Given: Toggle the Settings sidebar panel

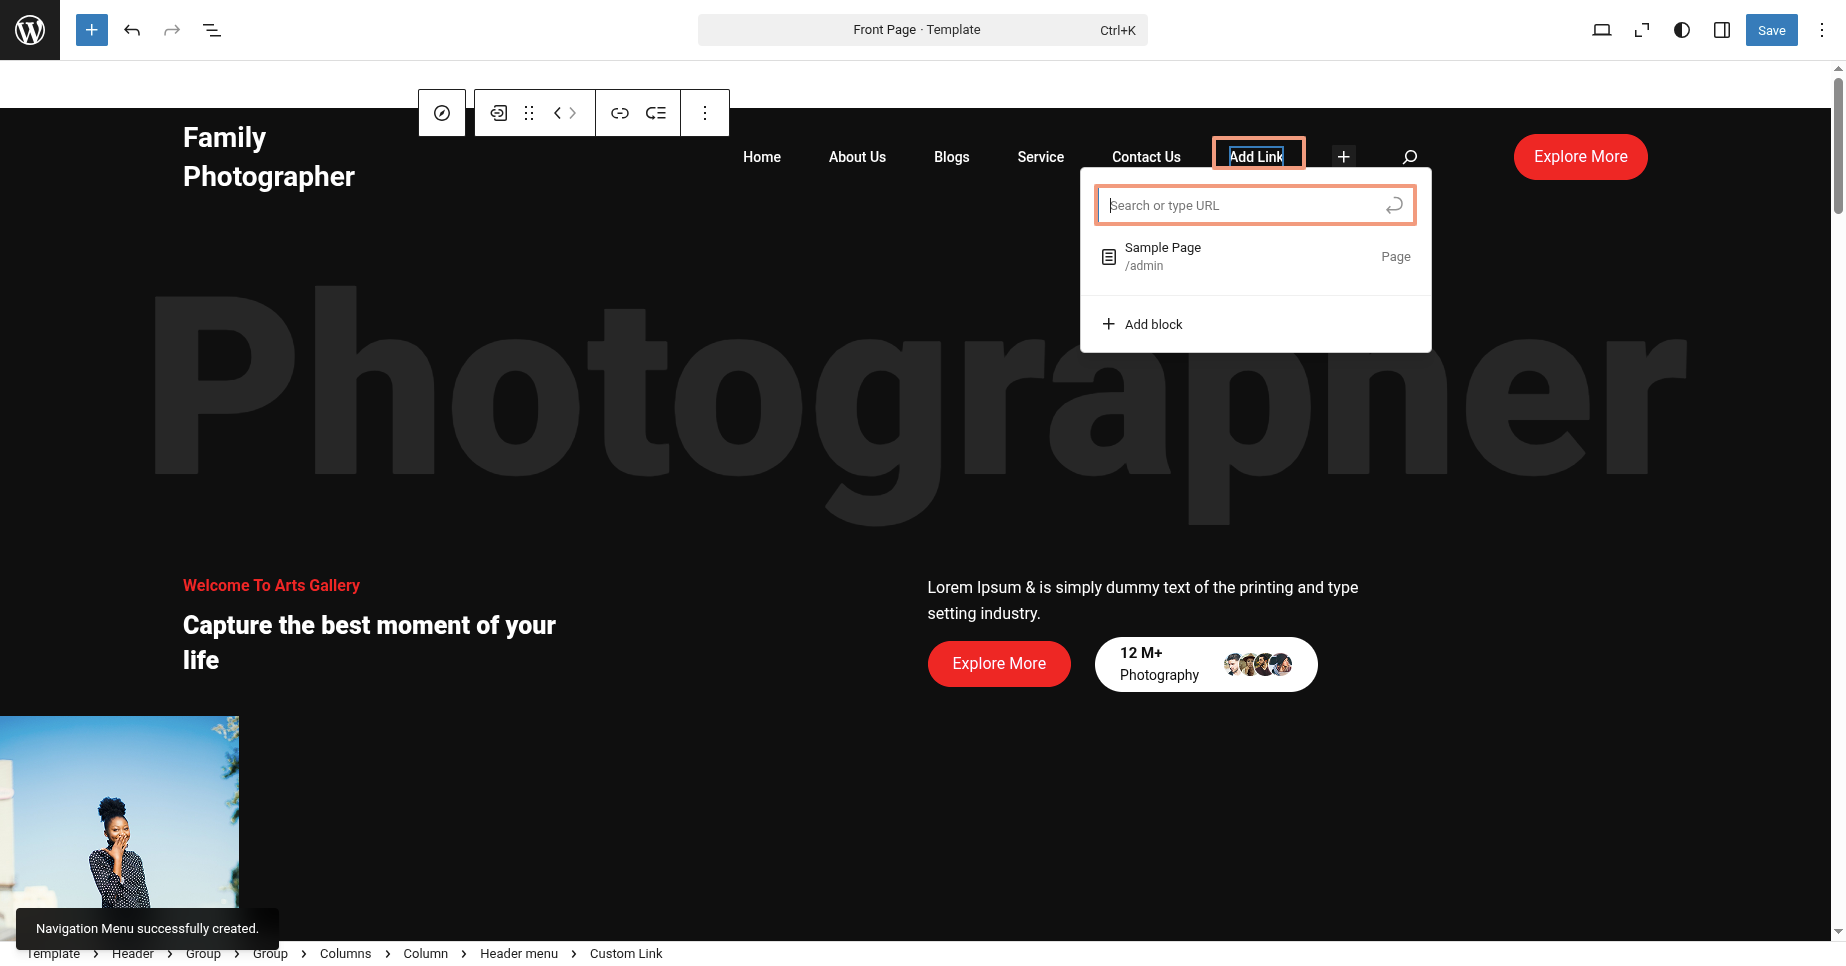Looking at the screenshot, I should click(x=1722, y=30).
